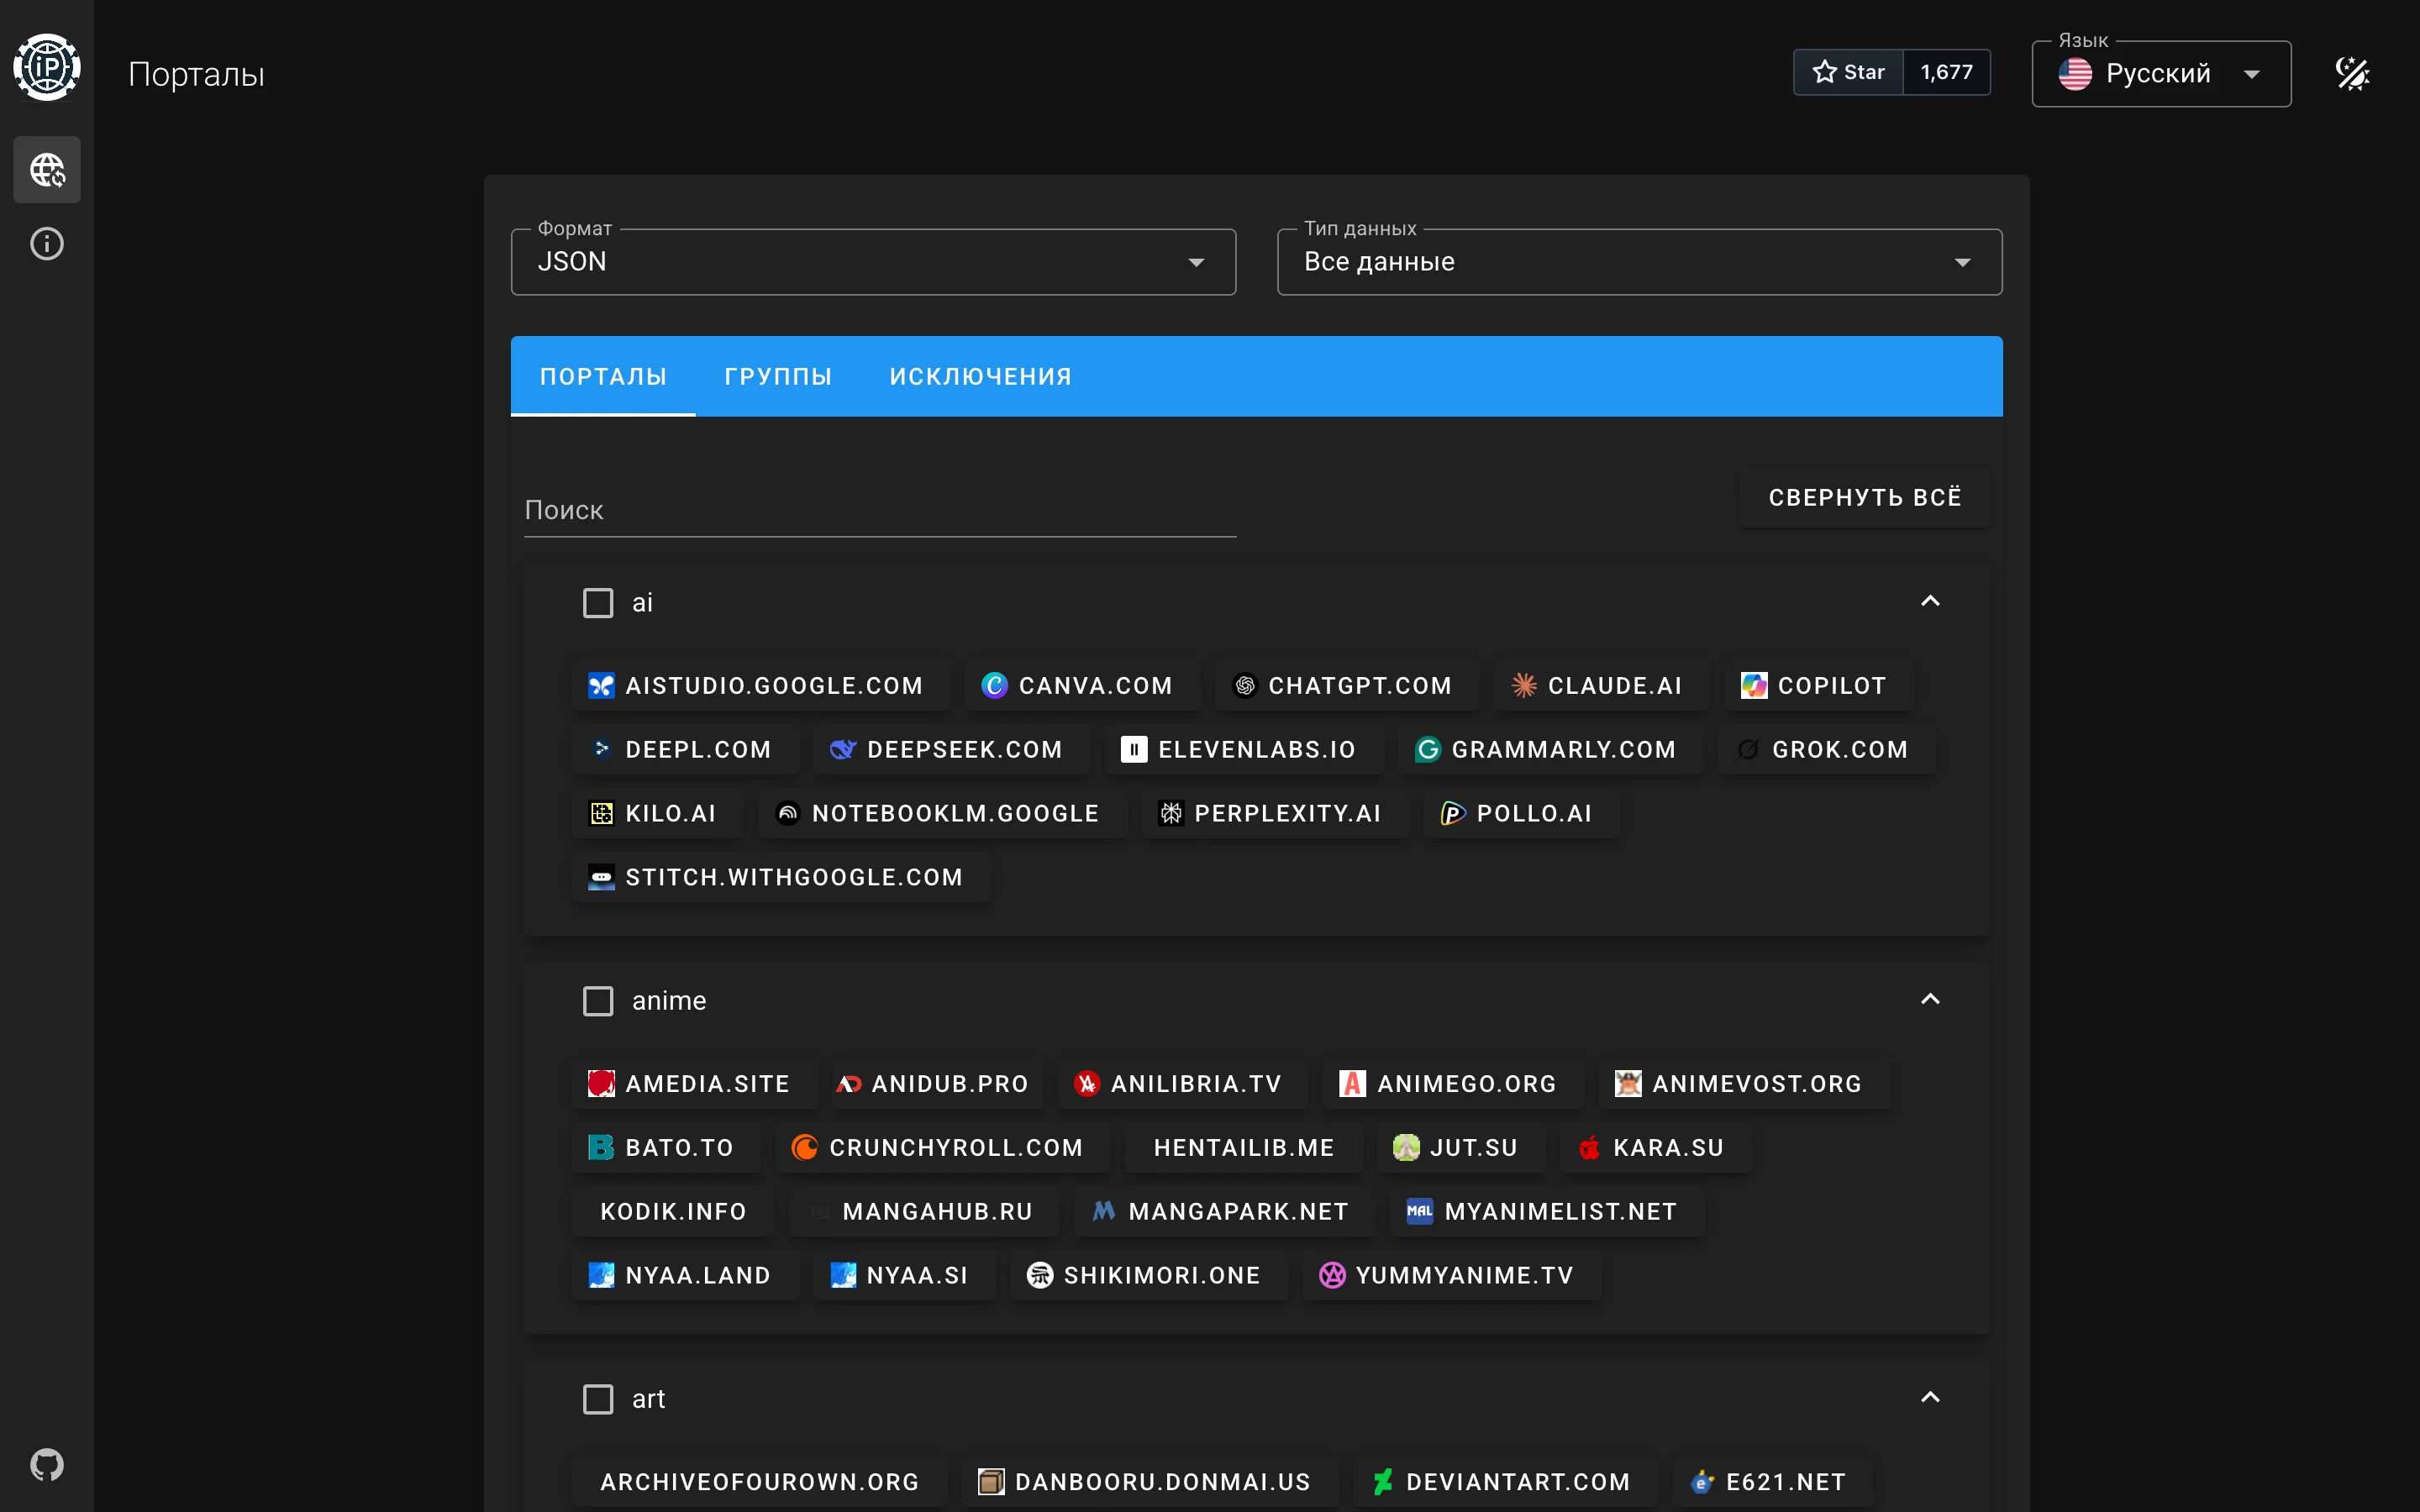Select the KARA.SU portal chip
The width and height of the screenshot is (2420, 1512).
coord(1656,1148)
